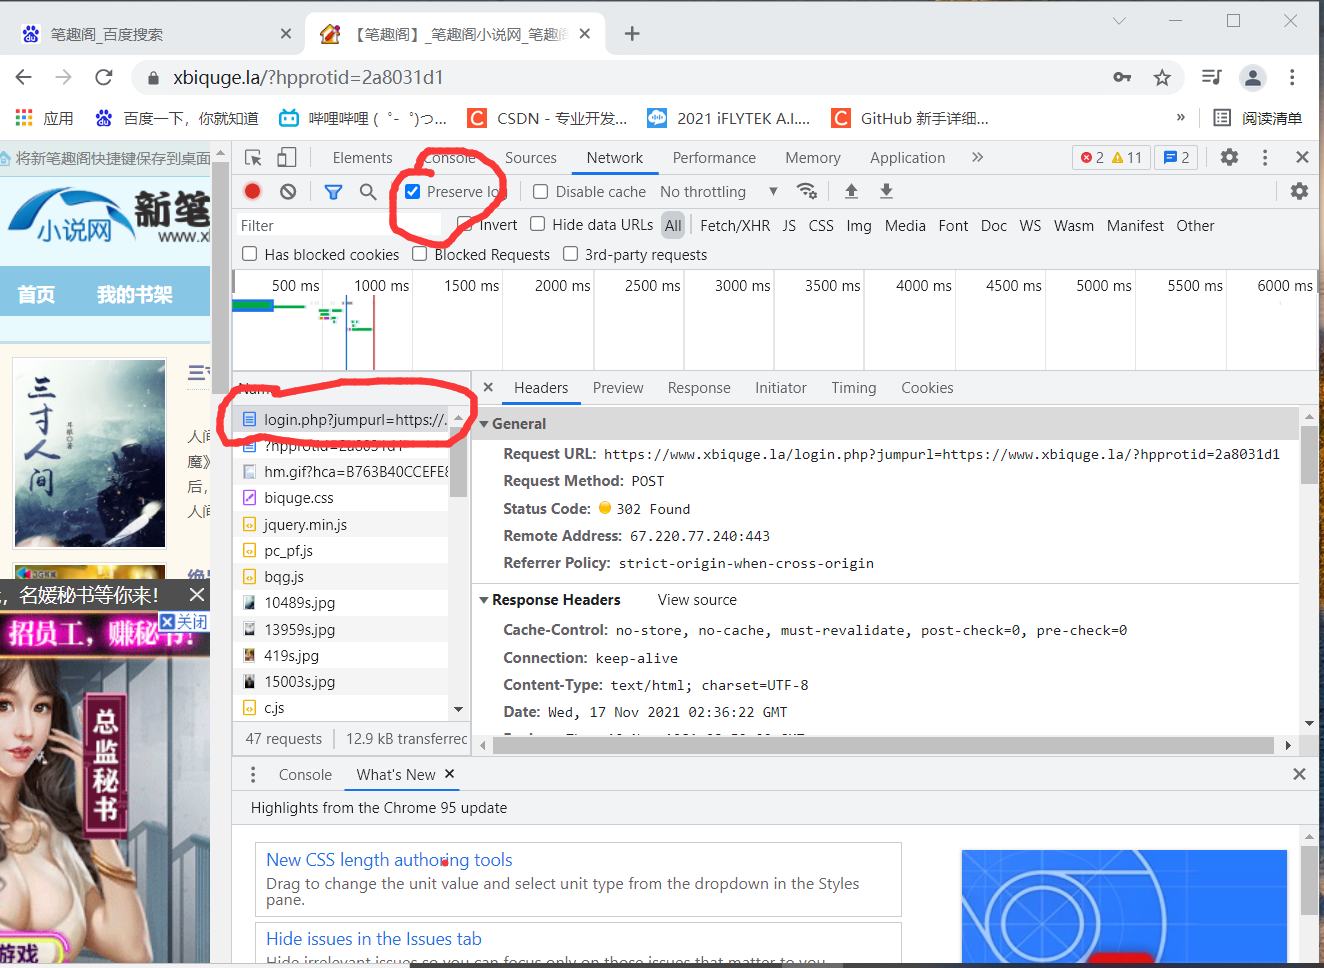Enable Invert filter checkbox
Viewport: 1324px width, 968px height.
[464, 224]
